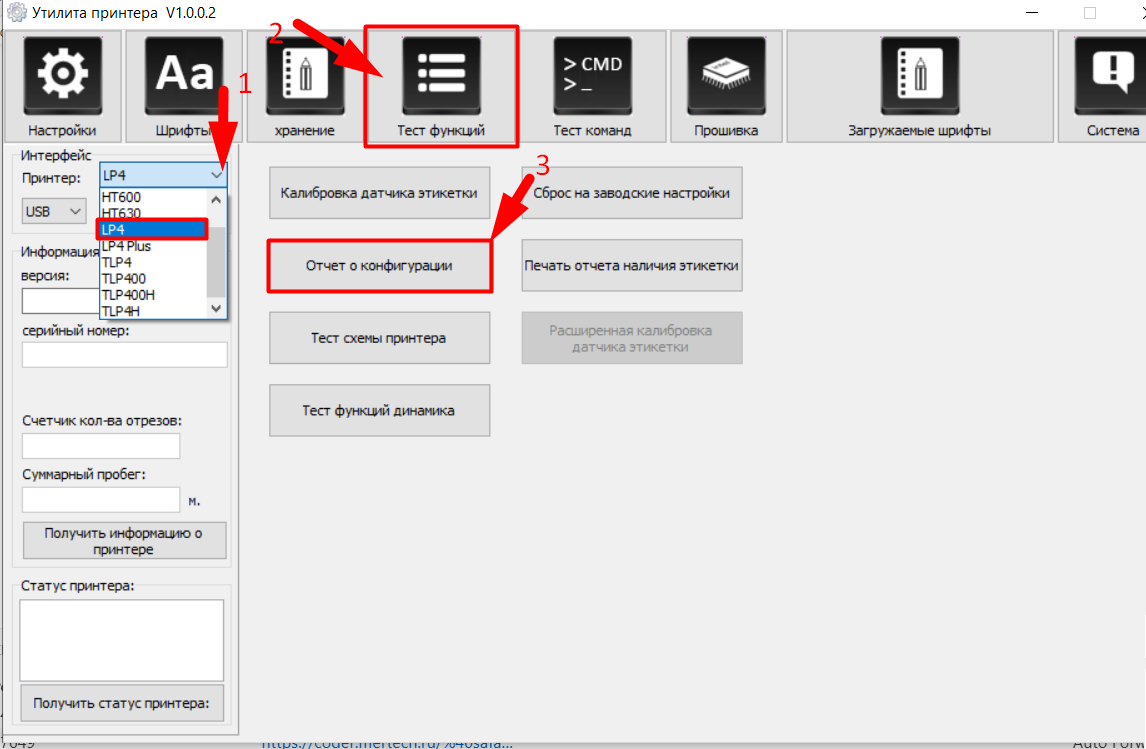Click Калибровка датчика этикетки button

(x=379, y=193)
